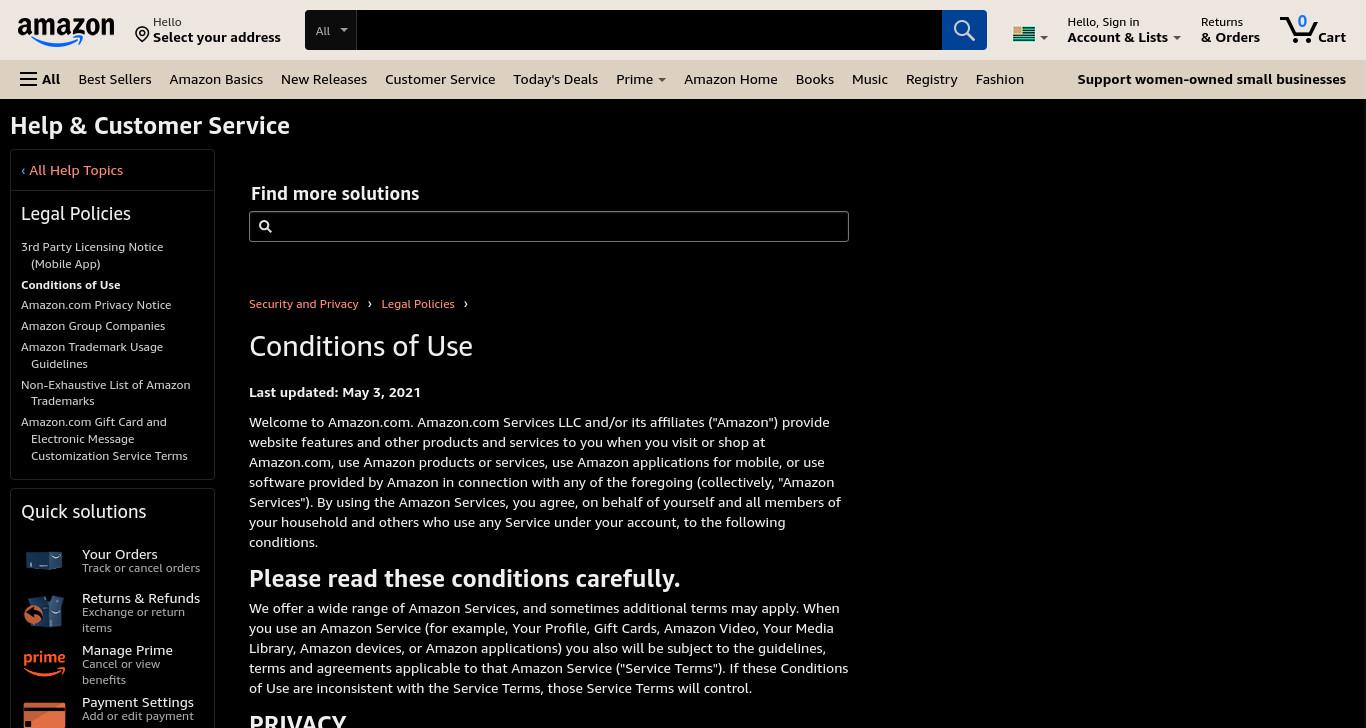The height and width of the screenshot is (728, 1366).
Task: Go to Amazon Home
Action: point(730,79)
